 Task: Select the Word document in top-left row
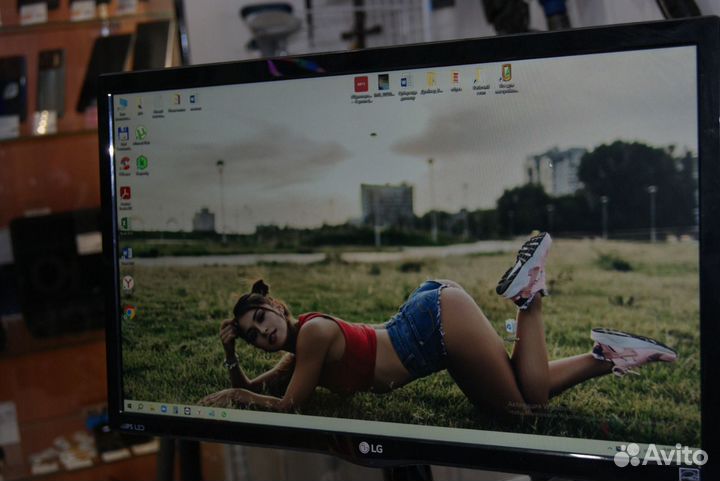click(x=193, y=99)
